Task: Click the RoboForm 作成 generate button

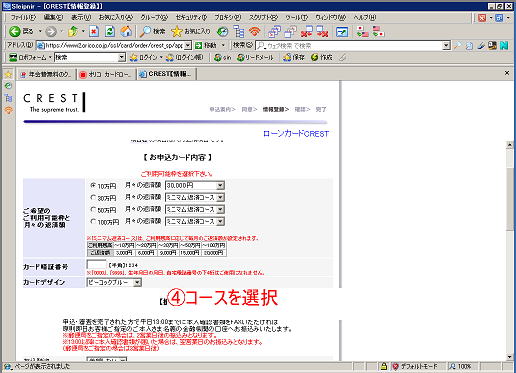Action: 322,57
